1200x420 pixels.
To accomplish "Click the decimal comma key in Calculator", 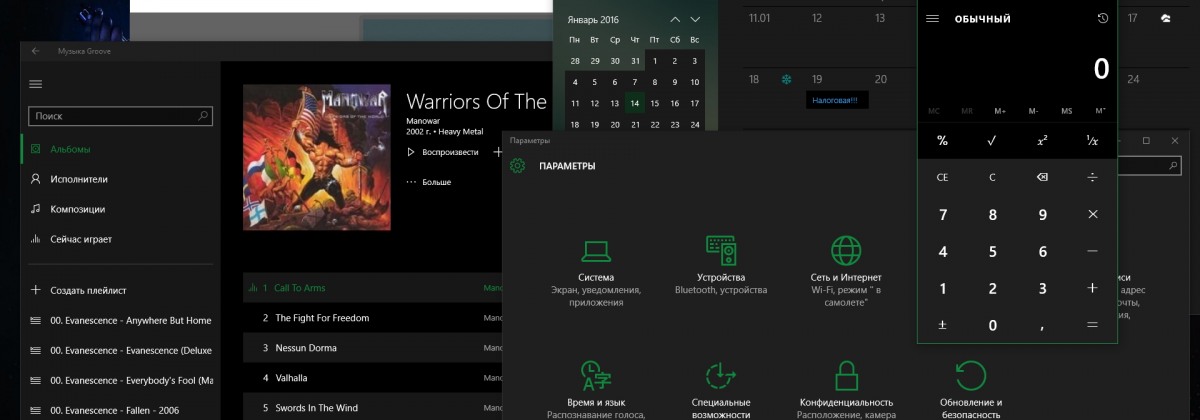I will (1042, 325).
